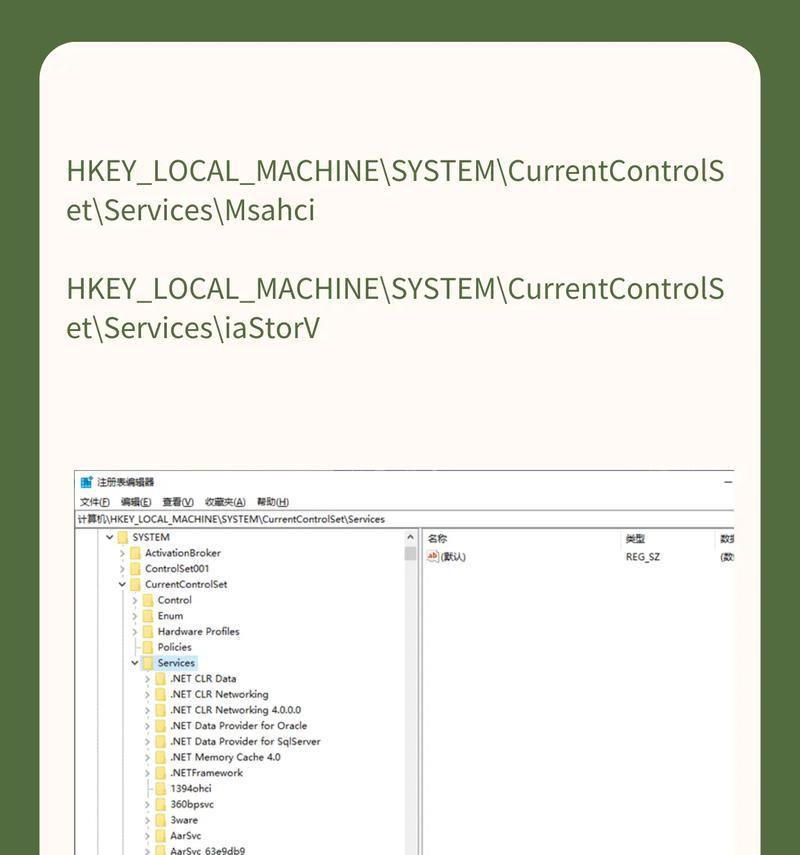The width and height of the screenshot is (800, 855).
Task: Expand the Enum key
Action: [135, 616]
